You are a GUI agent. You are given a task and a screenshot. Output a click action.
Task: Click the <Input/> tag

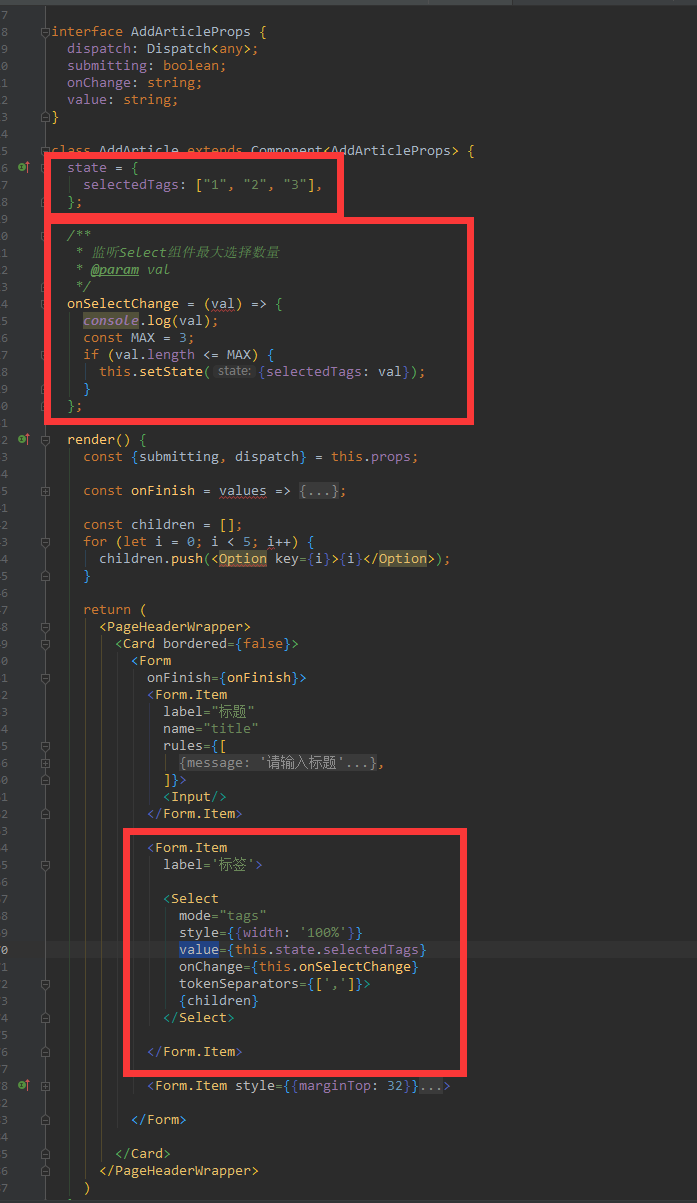pyautogui.click(x=195, y=796)
